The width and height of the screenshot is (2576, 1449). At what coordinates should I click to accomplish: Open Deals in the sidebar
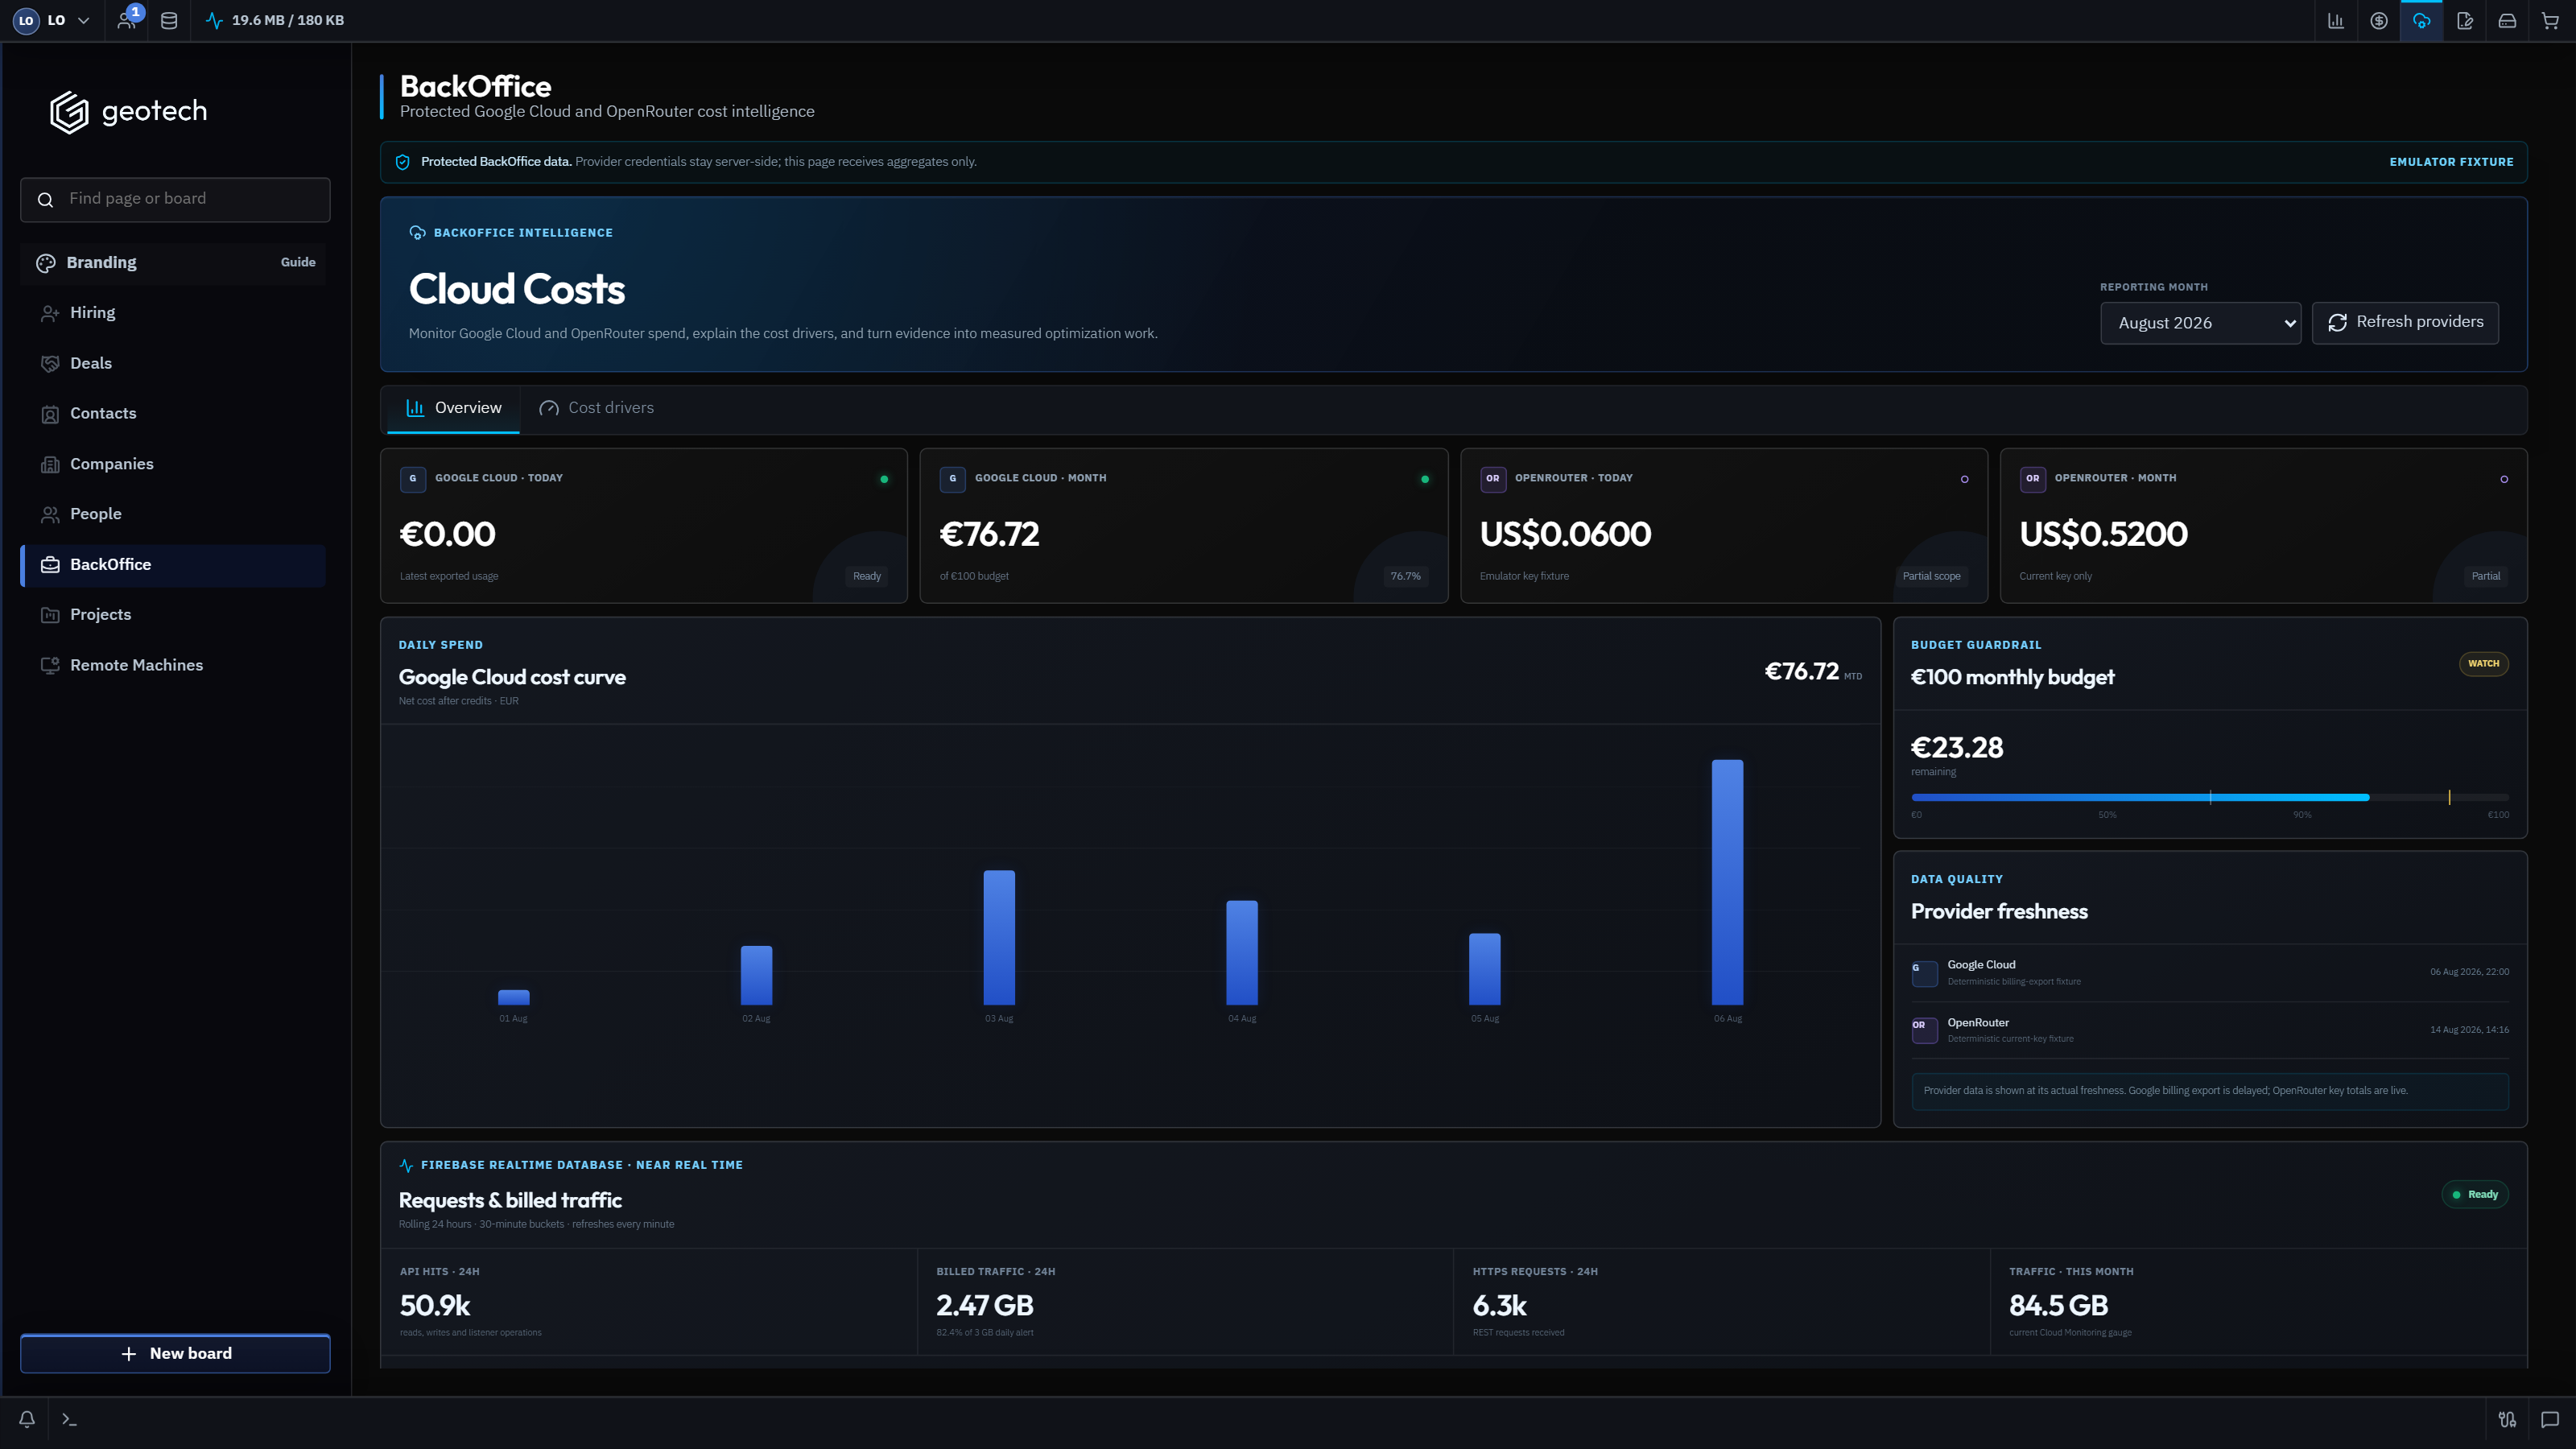tap(173, 363)
